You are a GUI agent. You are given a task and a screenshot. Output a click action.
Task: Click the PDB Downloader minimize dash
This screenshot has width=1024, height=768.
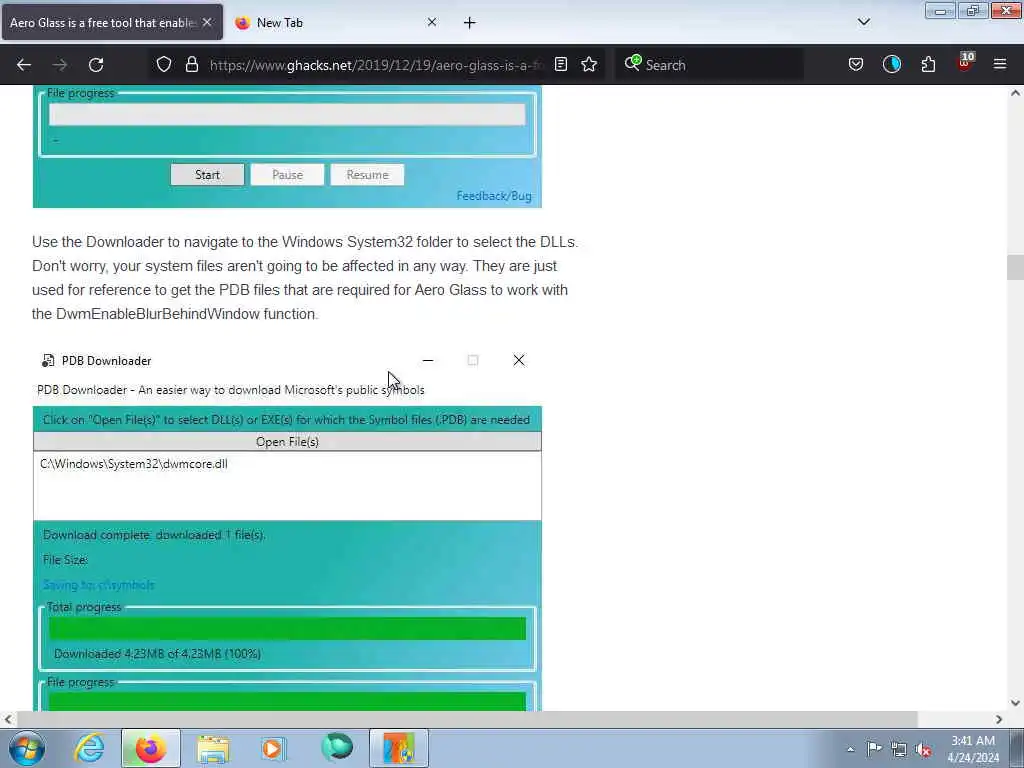tap(428, 360)
